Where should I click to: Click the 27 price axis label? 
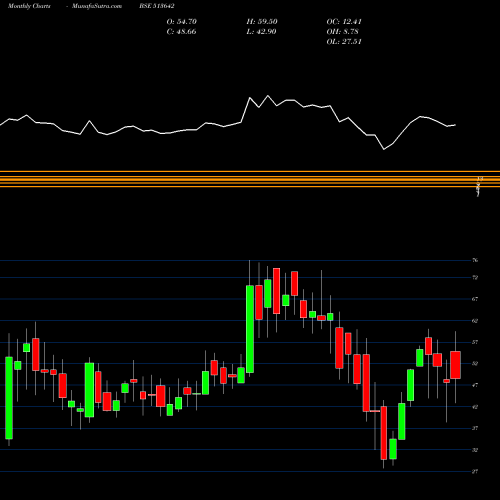(x=475, y=471)
